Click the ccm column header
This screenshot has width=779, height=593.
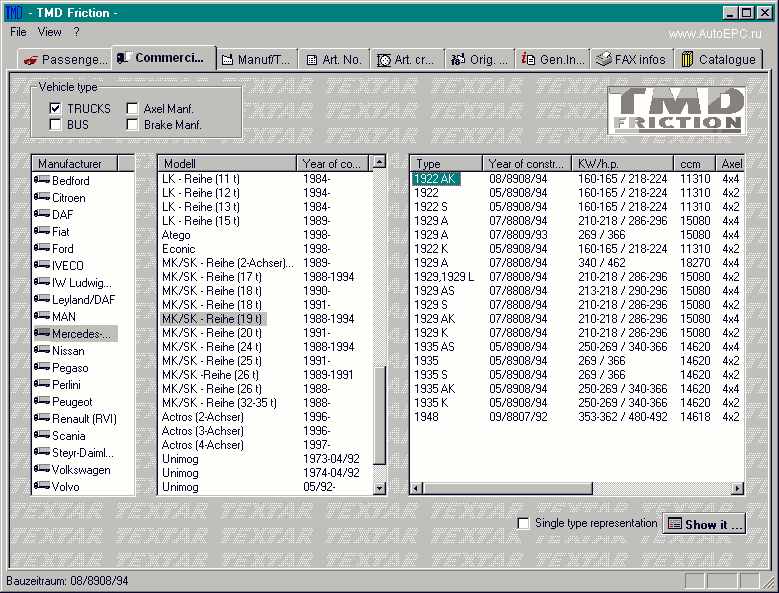click(x=695, y=163)
